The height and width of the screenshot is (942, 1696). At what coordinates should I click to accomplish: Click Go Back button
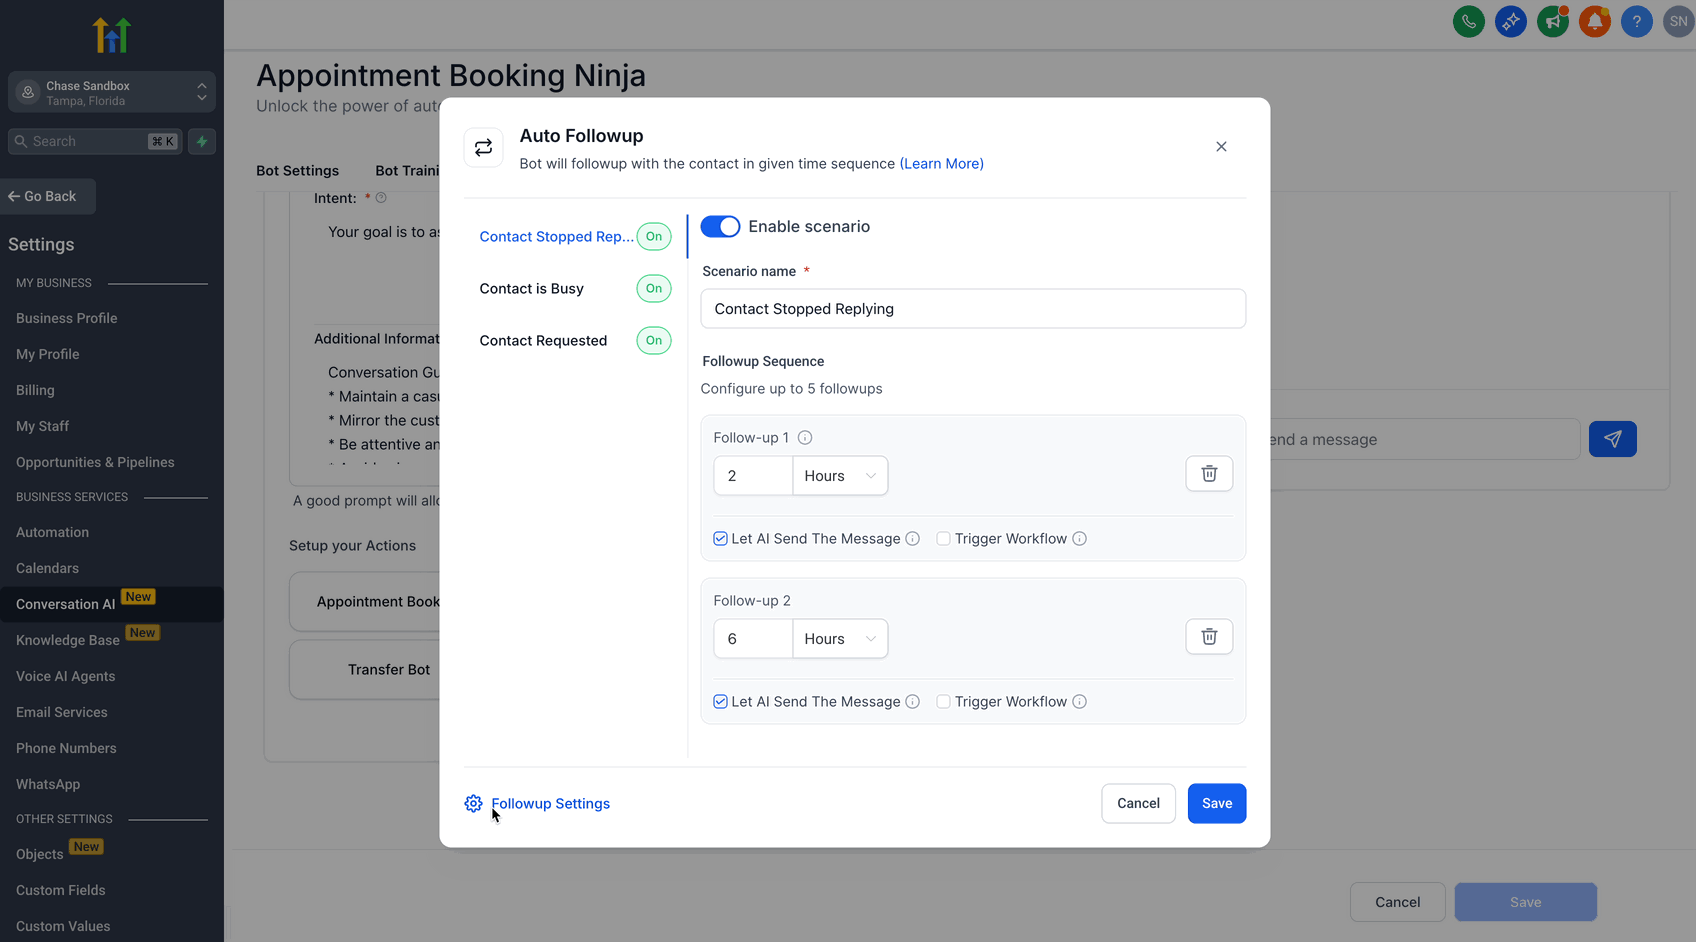click(x=48, y=196)
